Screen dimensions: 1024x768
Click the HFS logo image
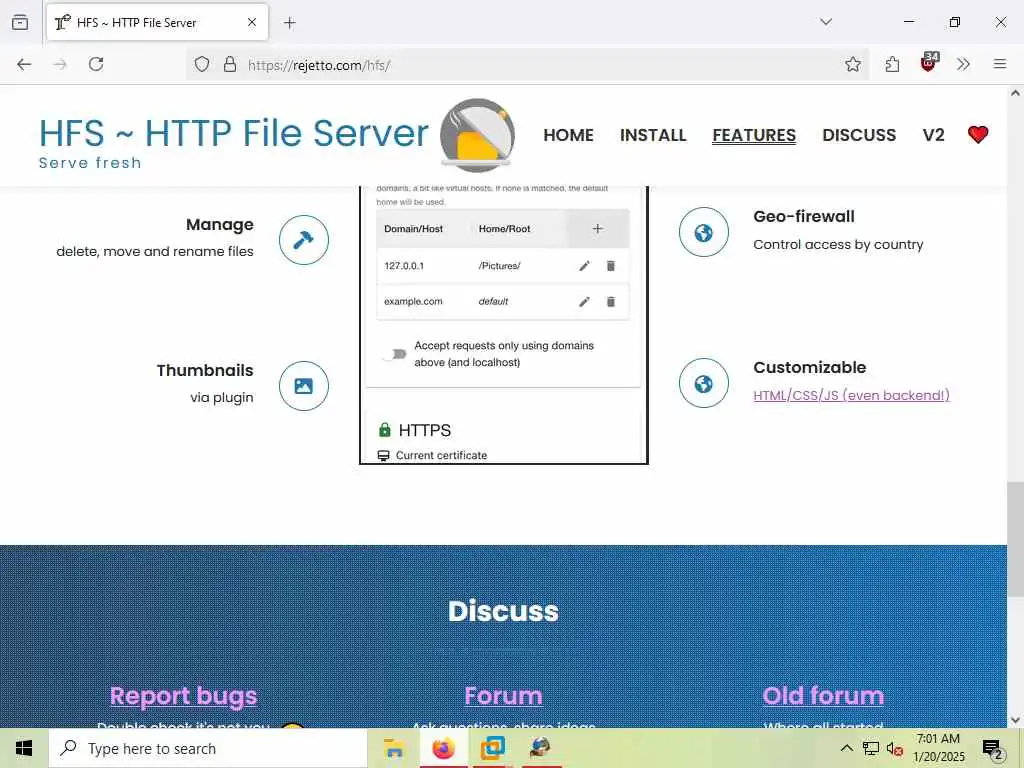pyautogui.click(x=477, y=135)
